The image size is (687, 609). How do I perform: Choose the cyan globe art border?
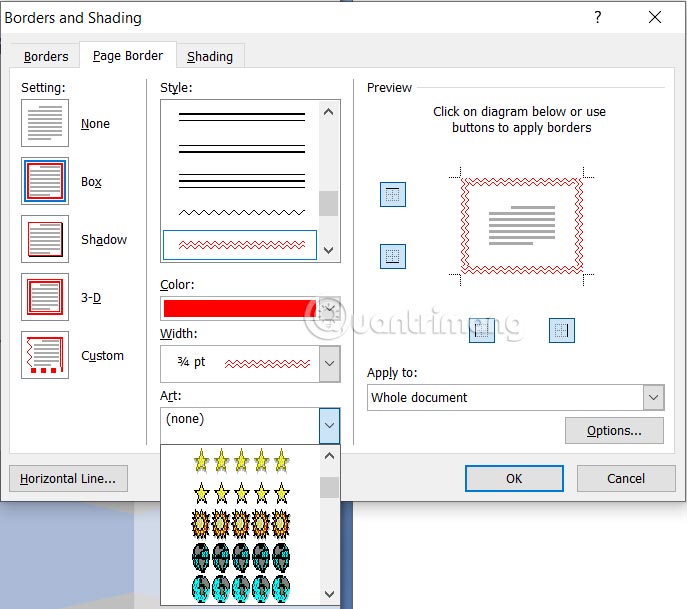(x=240, y=587)
